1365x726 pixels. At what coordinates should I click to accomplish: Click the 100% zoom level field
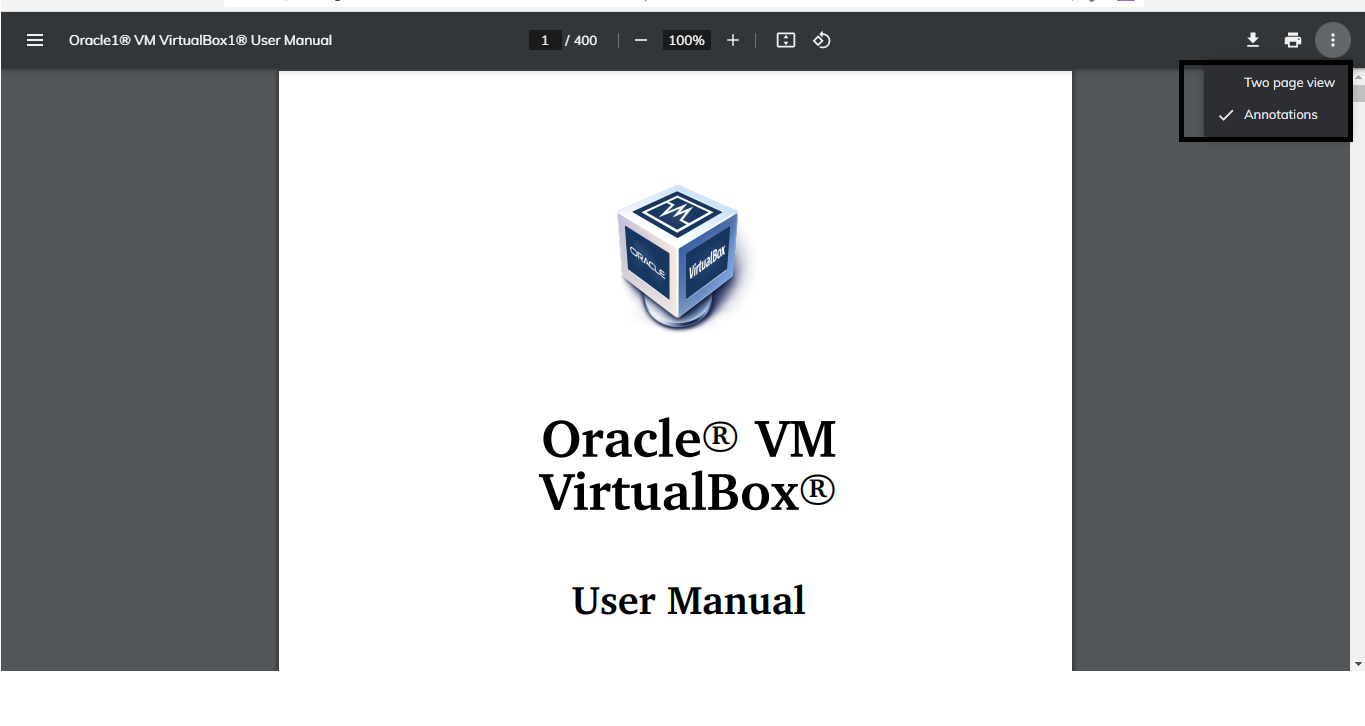pos(686,40)
